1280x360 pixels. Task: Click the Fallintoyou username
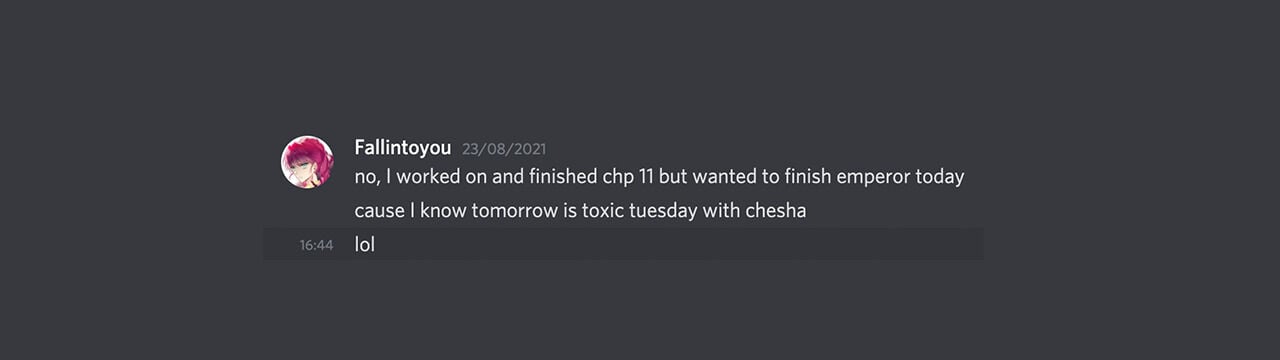click(403, 148)
